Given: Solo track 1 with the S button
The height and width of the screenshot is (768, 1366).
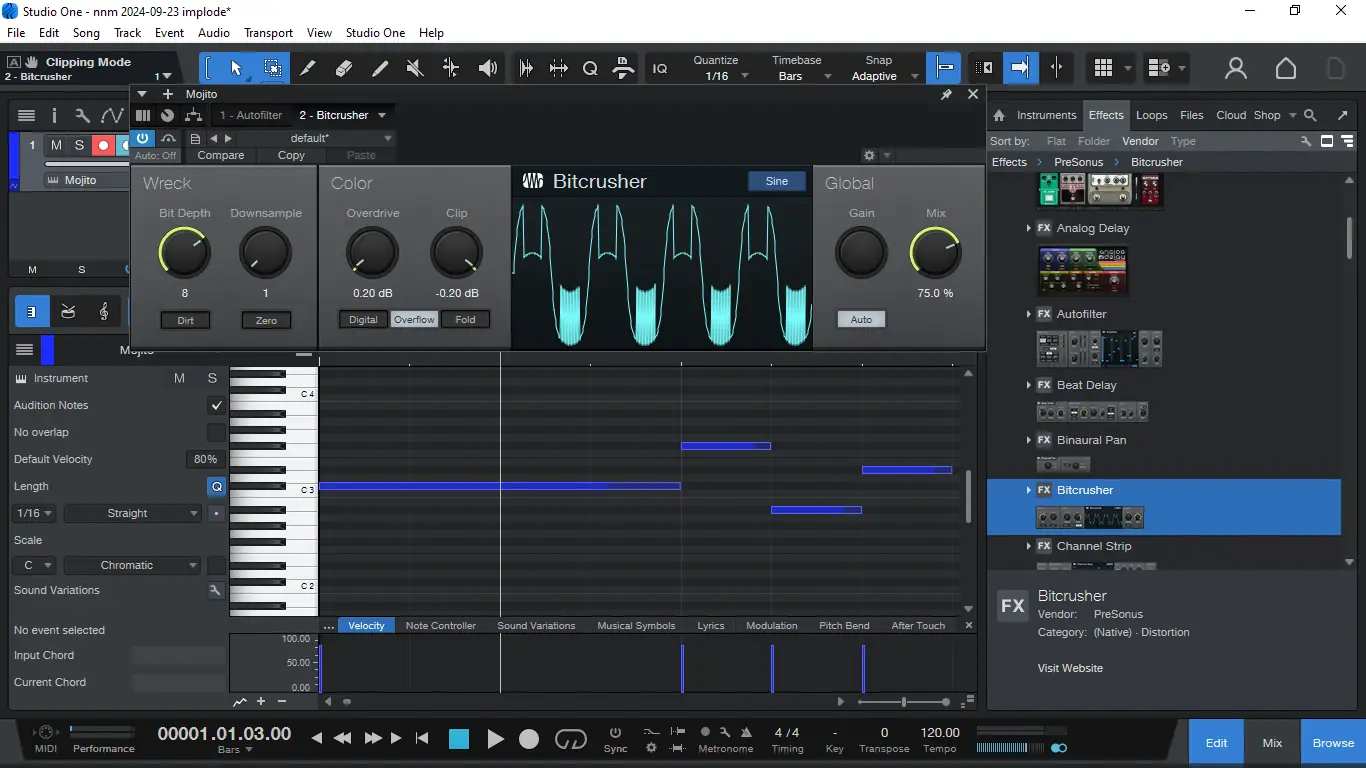Looking at the screenshot, I should [x=79, y=146].
